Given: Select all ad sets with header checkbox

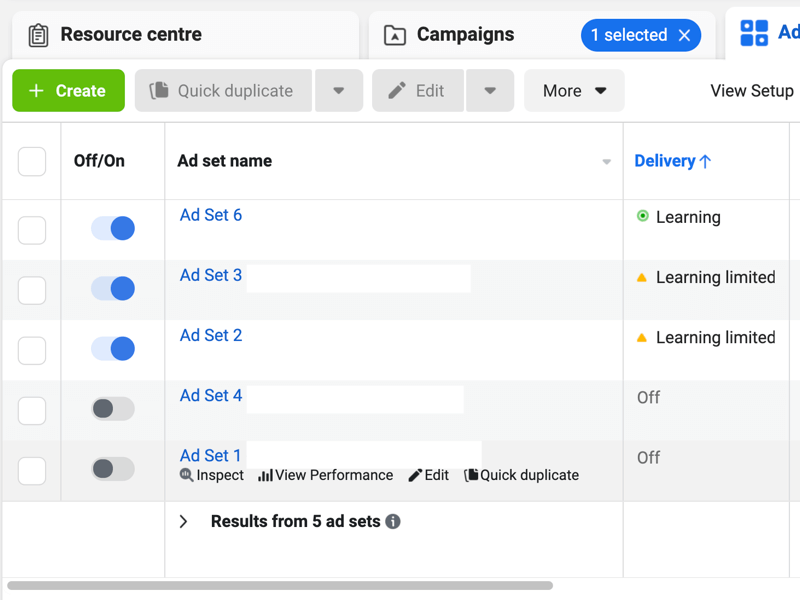Looking at the screenshot, I should coord(32,161).
